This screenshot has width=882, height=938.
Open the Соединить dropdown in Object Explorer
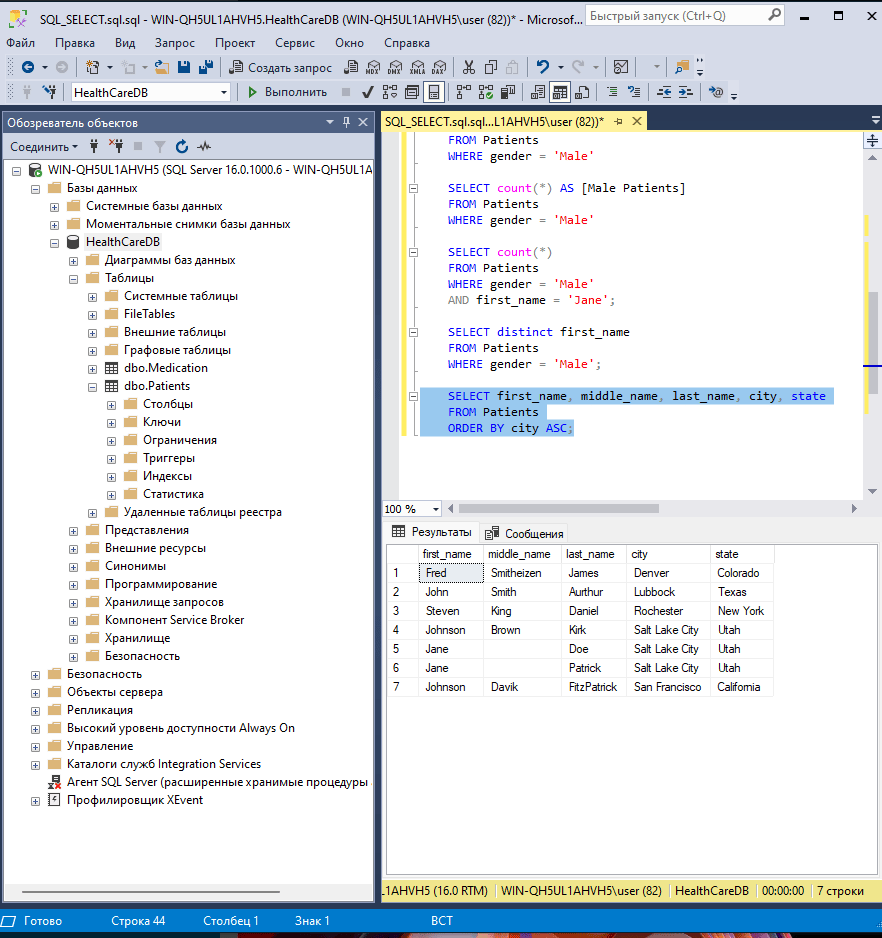(44, 147)
